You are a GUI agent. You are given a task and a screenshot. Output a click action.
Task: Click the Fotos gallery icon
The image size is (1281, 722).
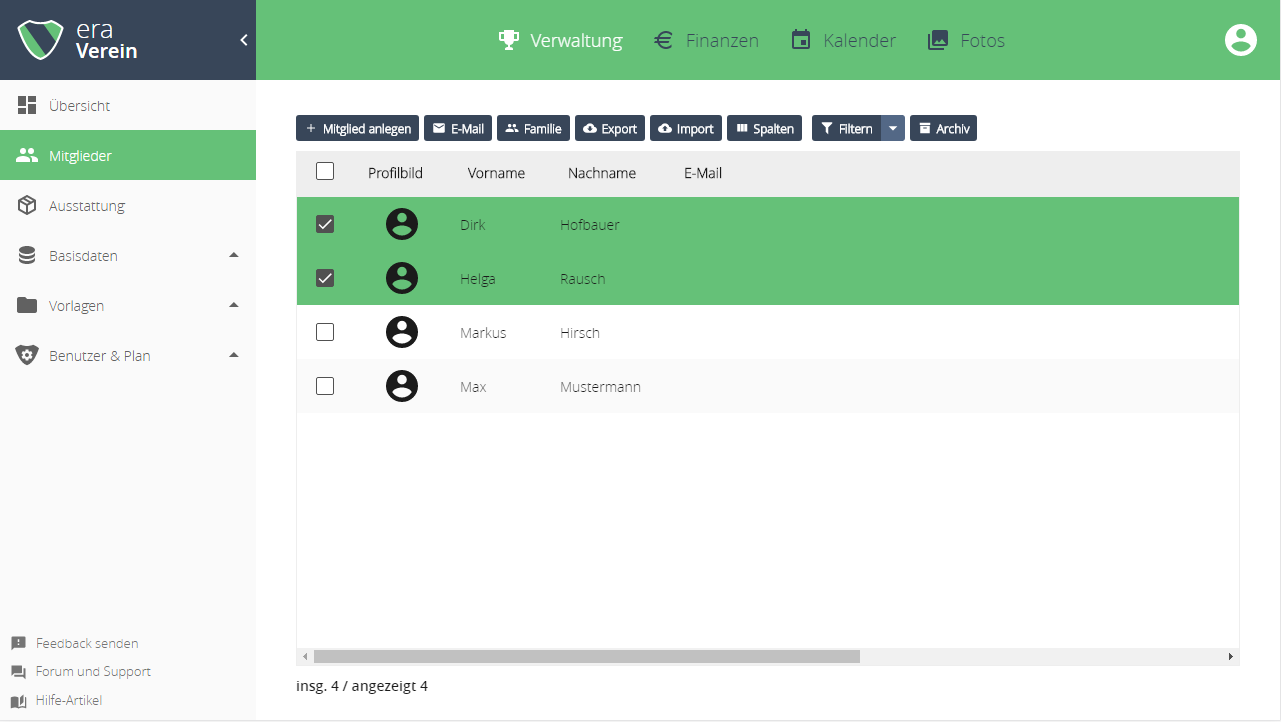(x=938, y=40)
